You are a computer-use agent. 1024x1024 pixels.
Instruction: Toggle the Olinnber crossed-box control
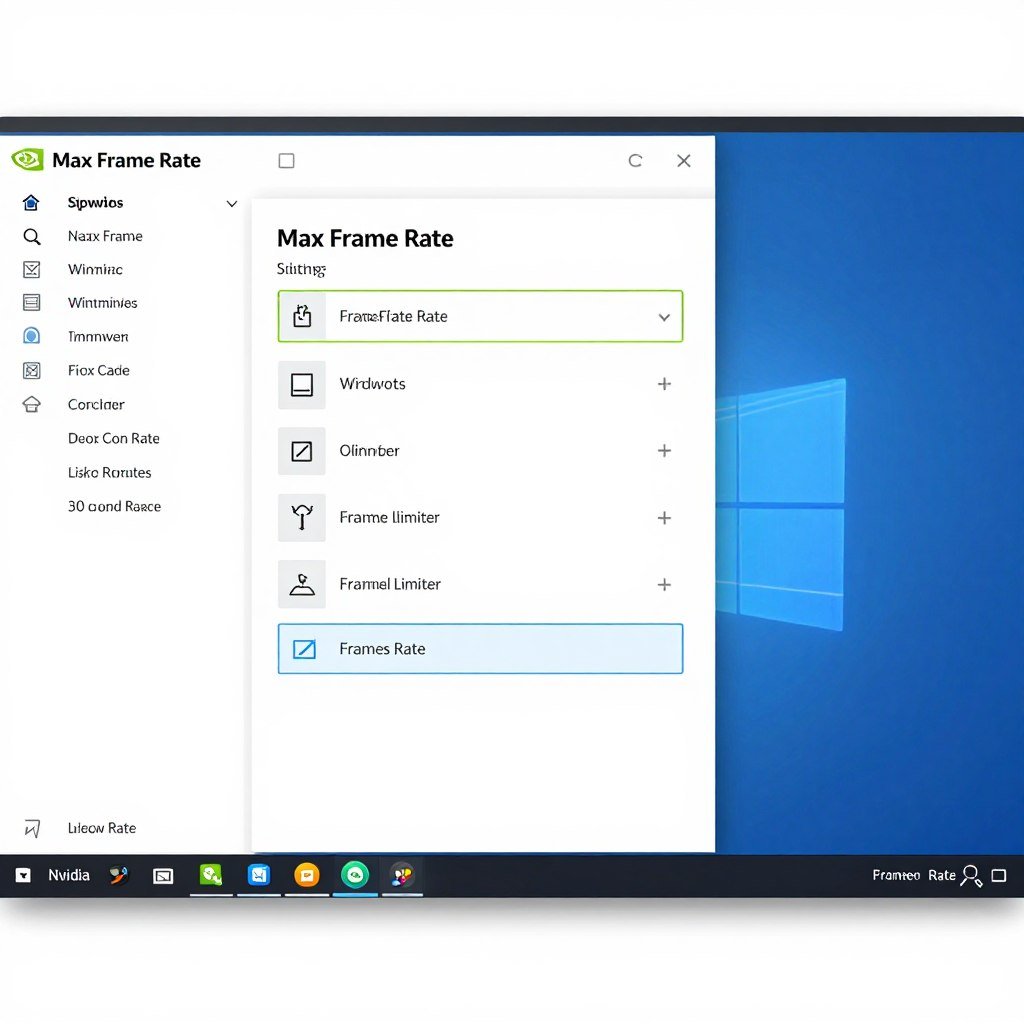coord(301,451)
